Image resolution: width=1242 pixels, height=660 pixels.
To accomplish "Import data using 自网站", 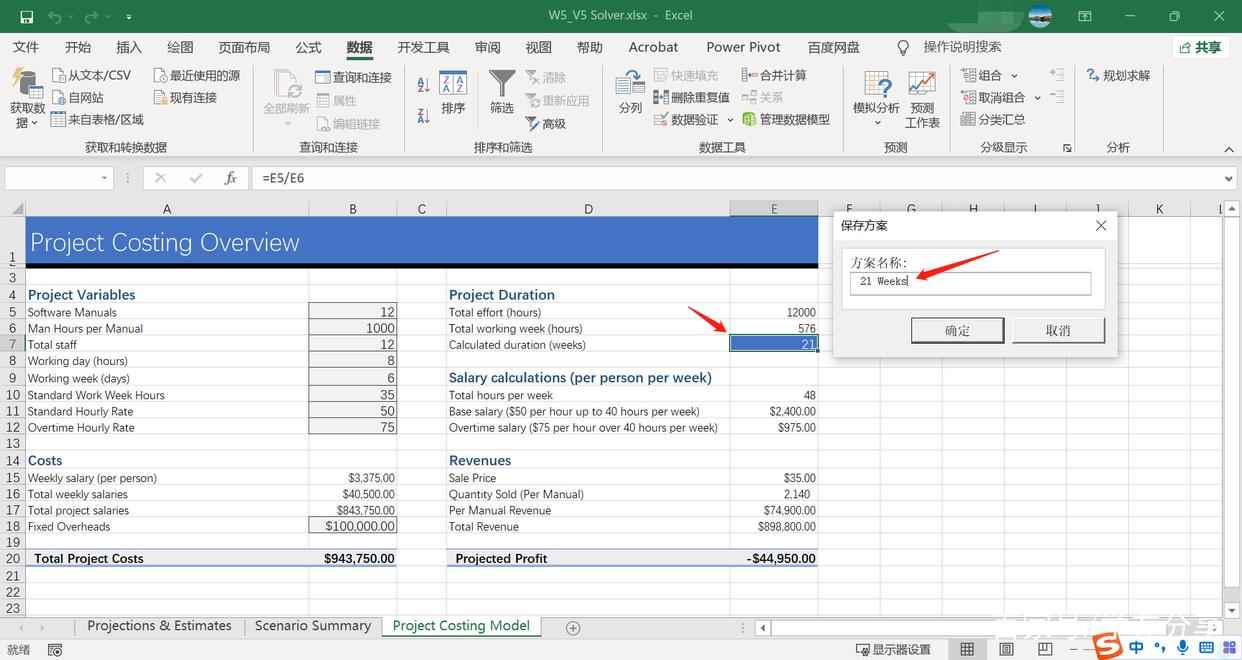I will coord(78,97).
